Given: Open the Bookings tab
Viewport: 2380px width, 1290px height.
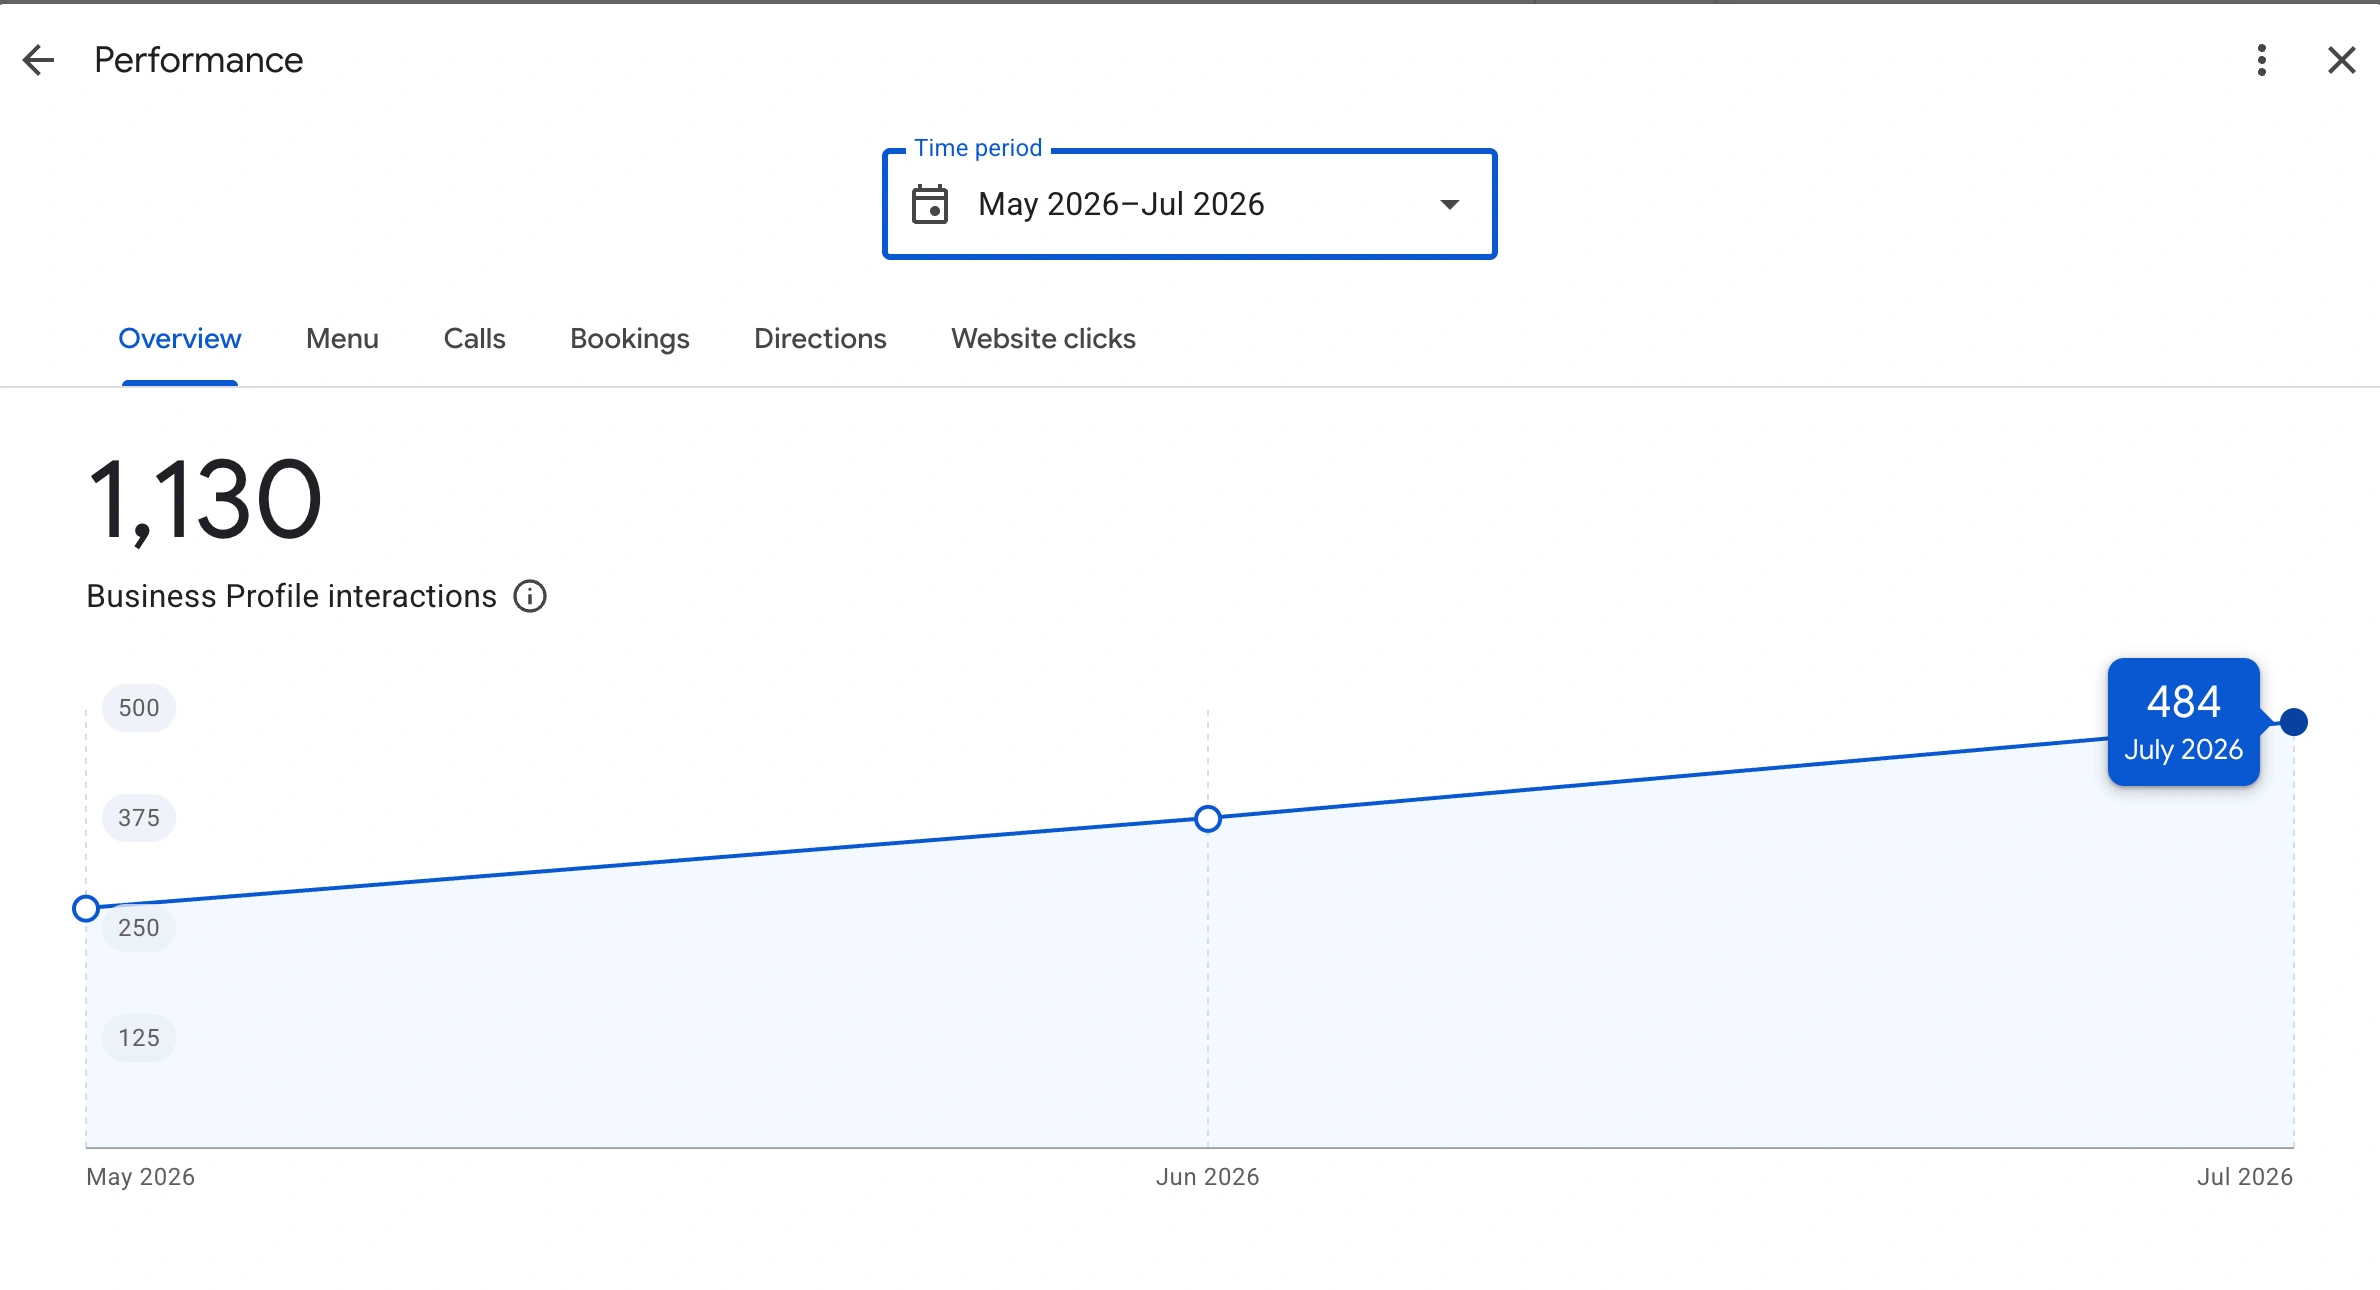Looking at the screenshot, I should [630, 339].
